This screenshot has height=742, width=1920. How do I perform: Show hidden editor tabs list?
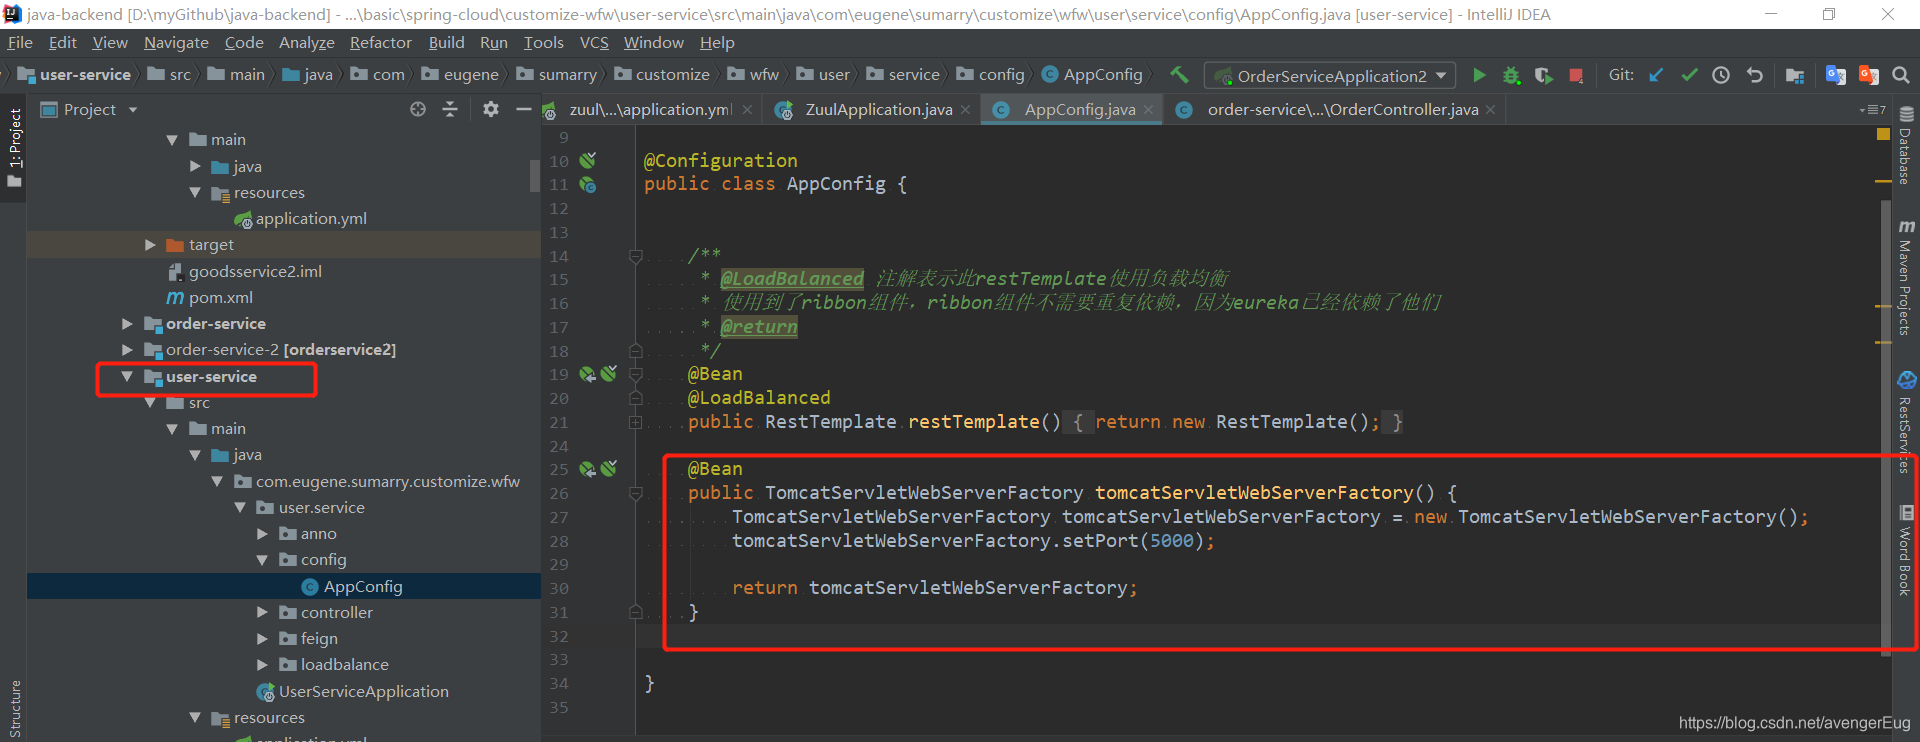coord(1873,109)
